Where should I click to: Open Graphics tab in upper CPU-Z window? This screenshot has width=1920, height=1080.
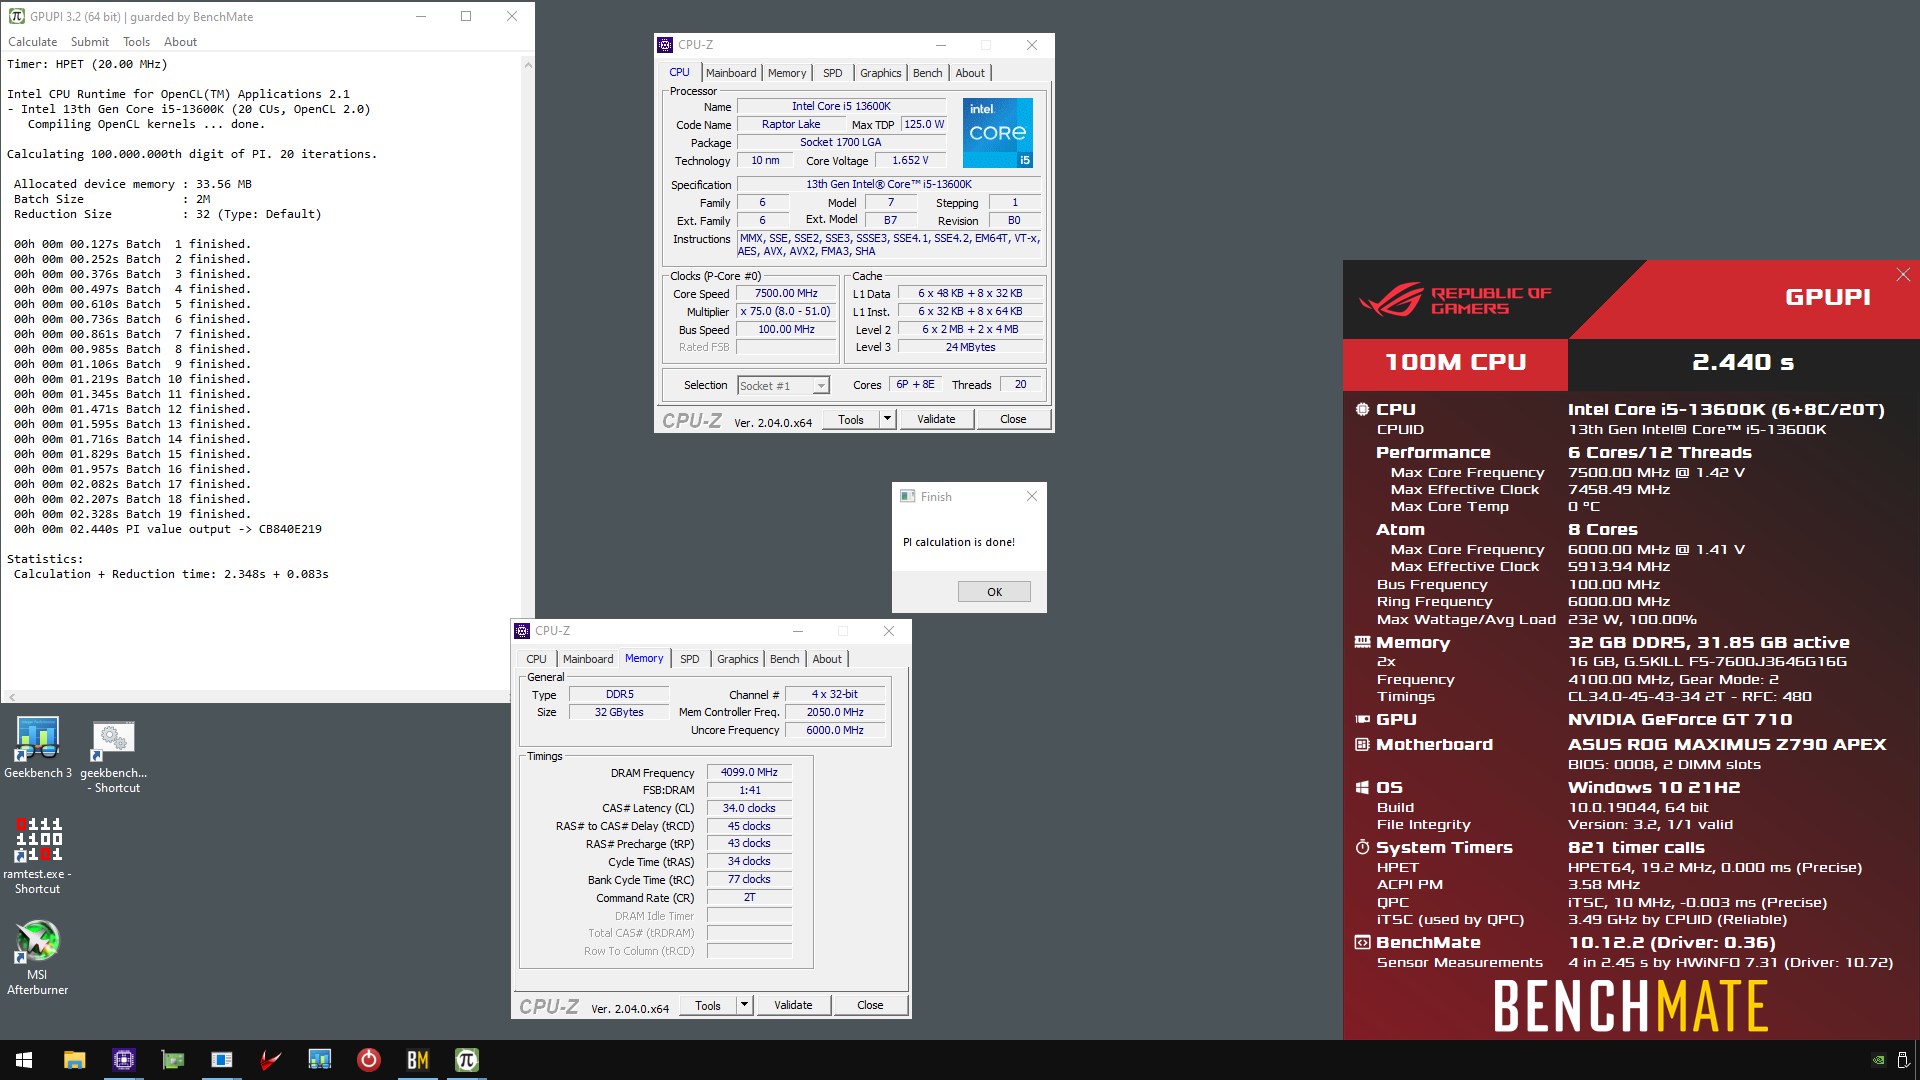click(880, 73)
